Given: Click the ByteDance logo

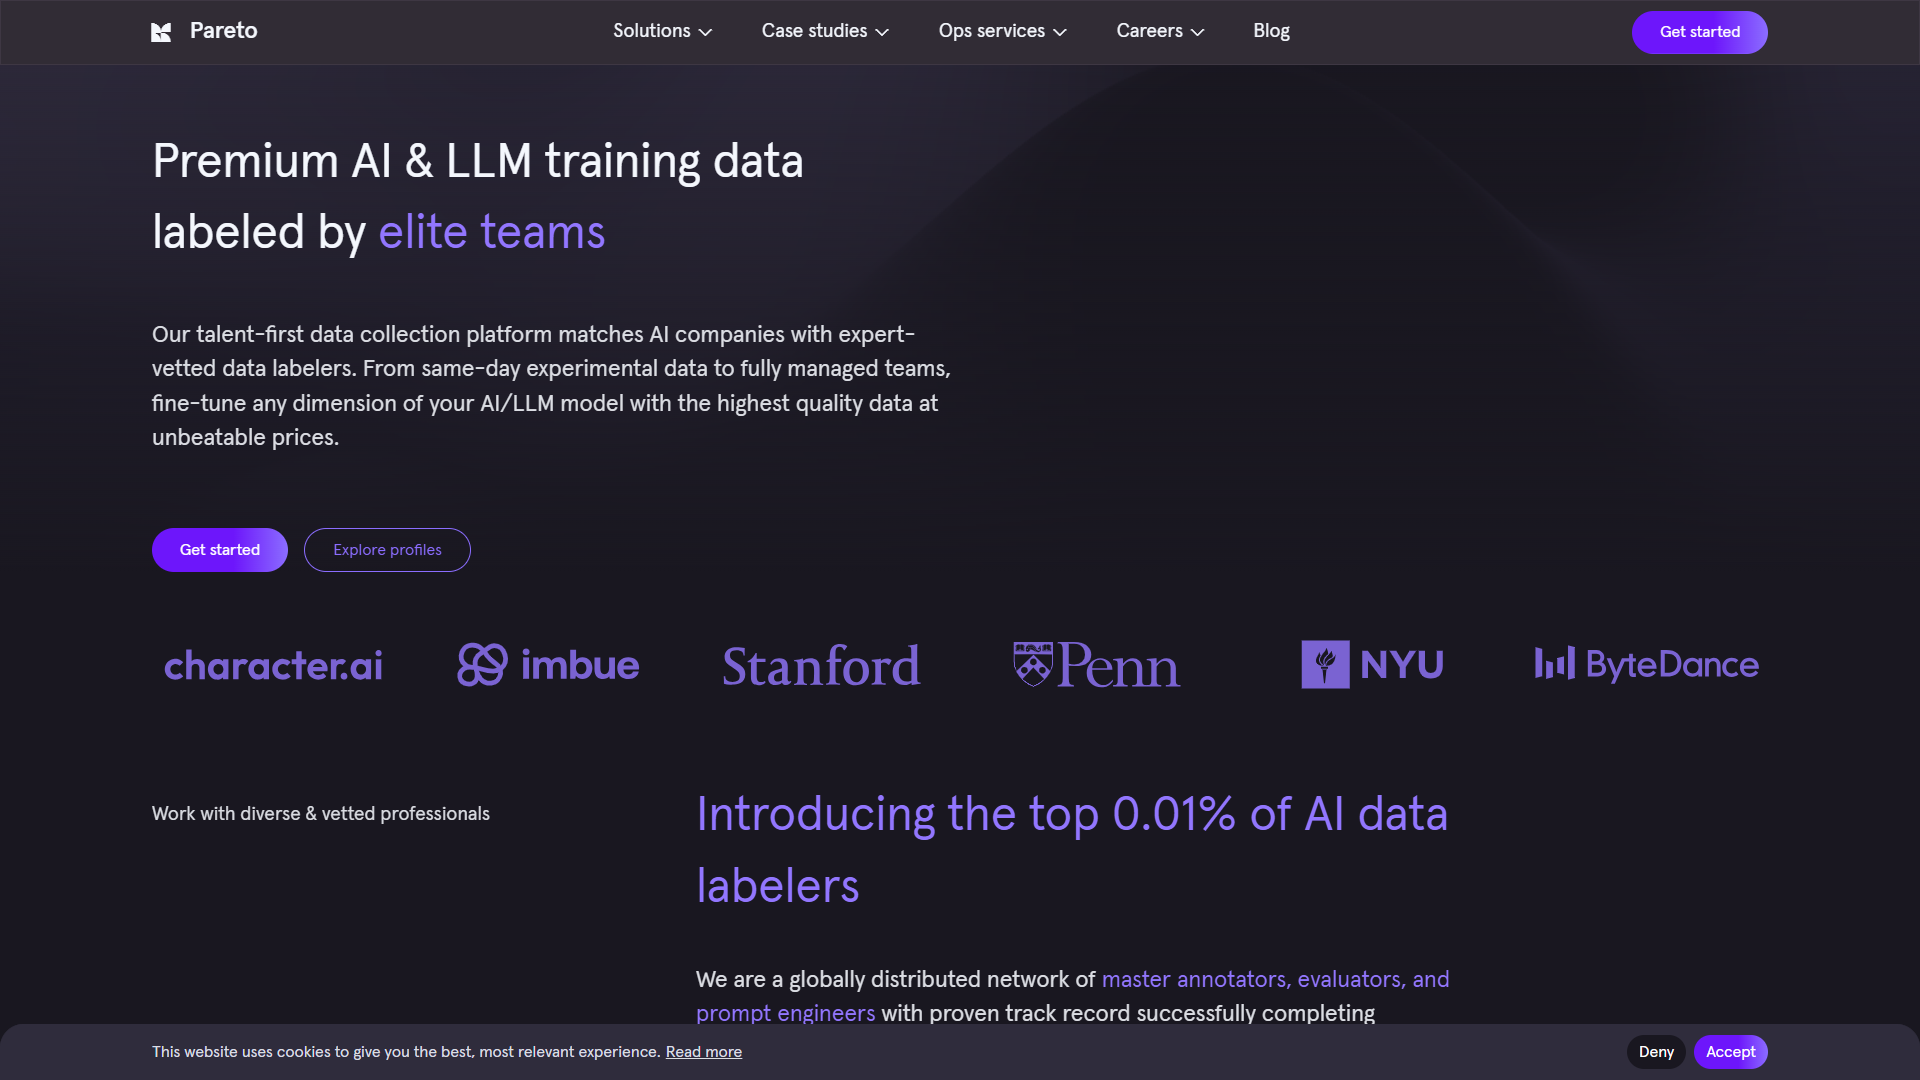Looking at the screenshot, I should 1646,664.
